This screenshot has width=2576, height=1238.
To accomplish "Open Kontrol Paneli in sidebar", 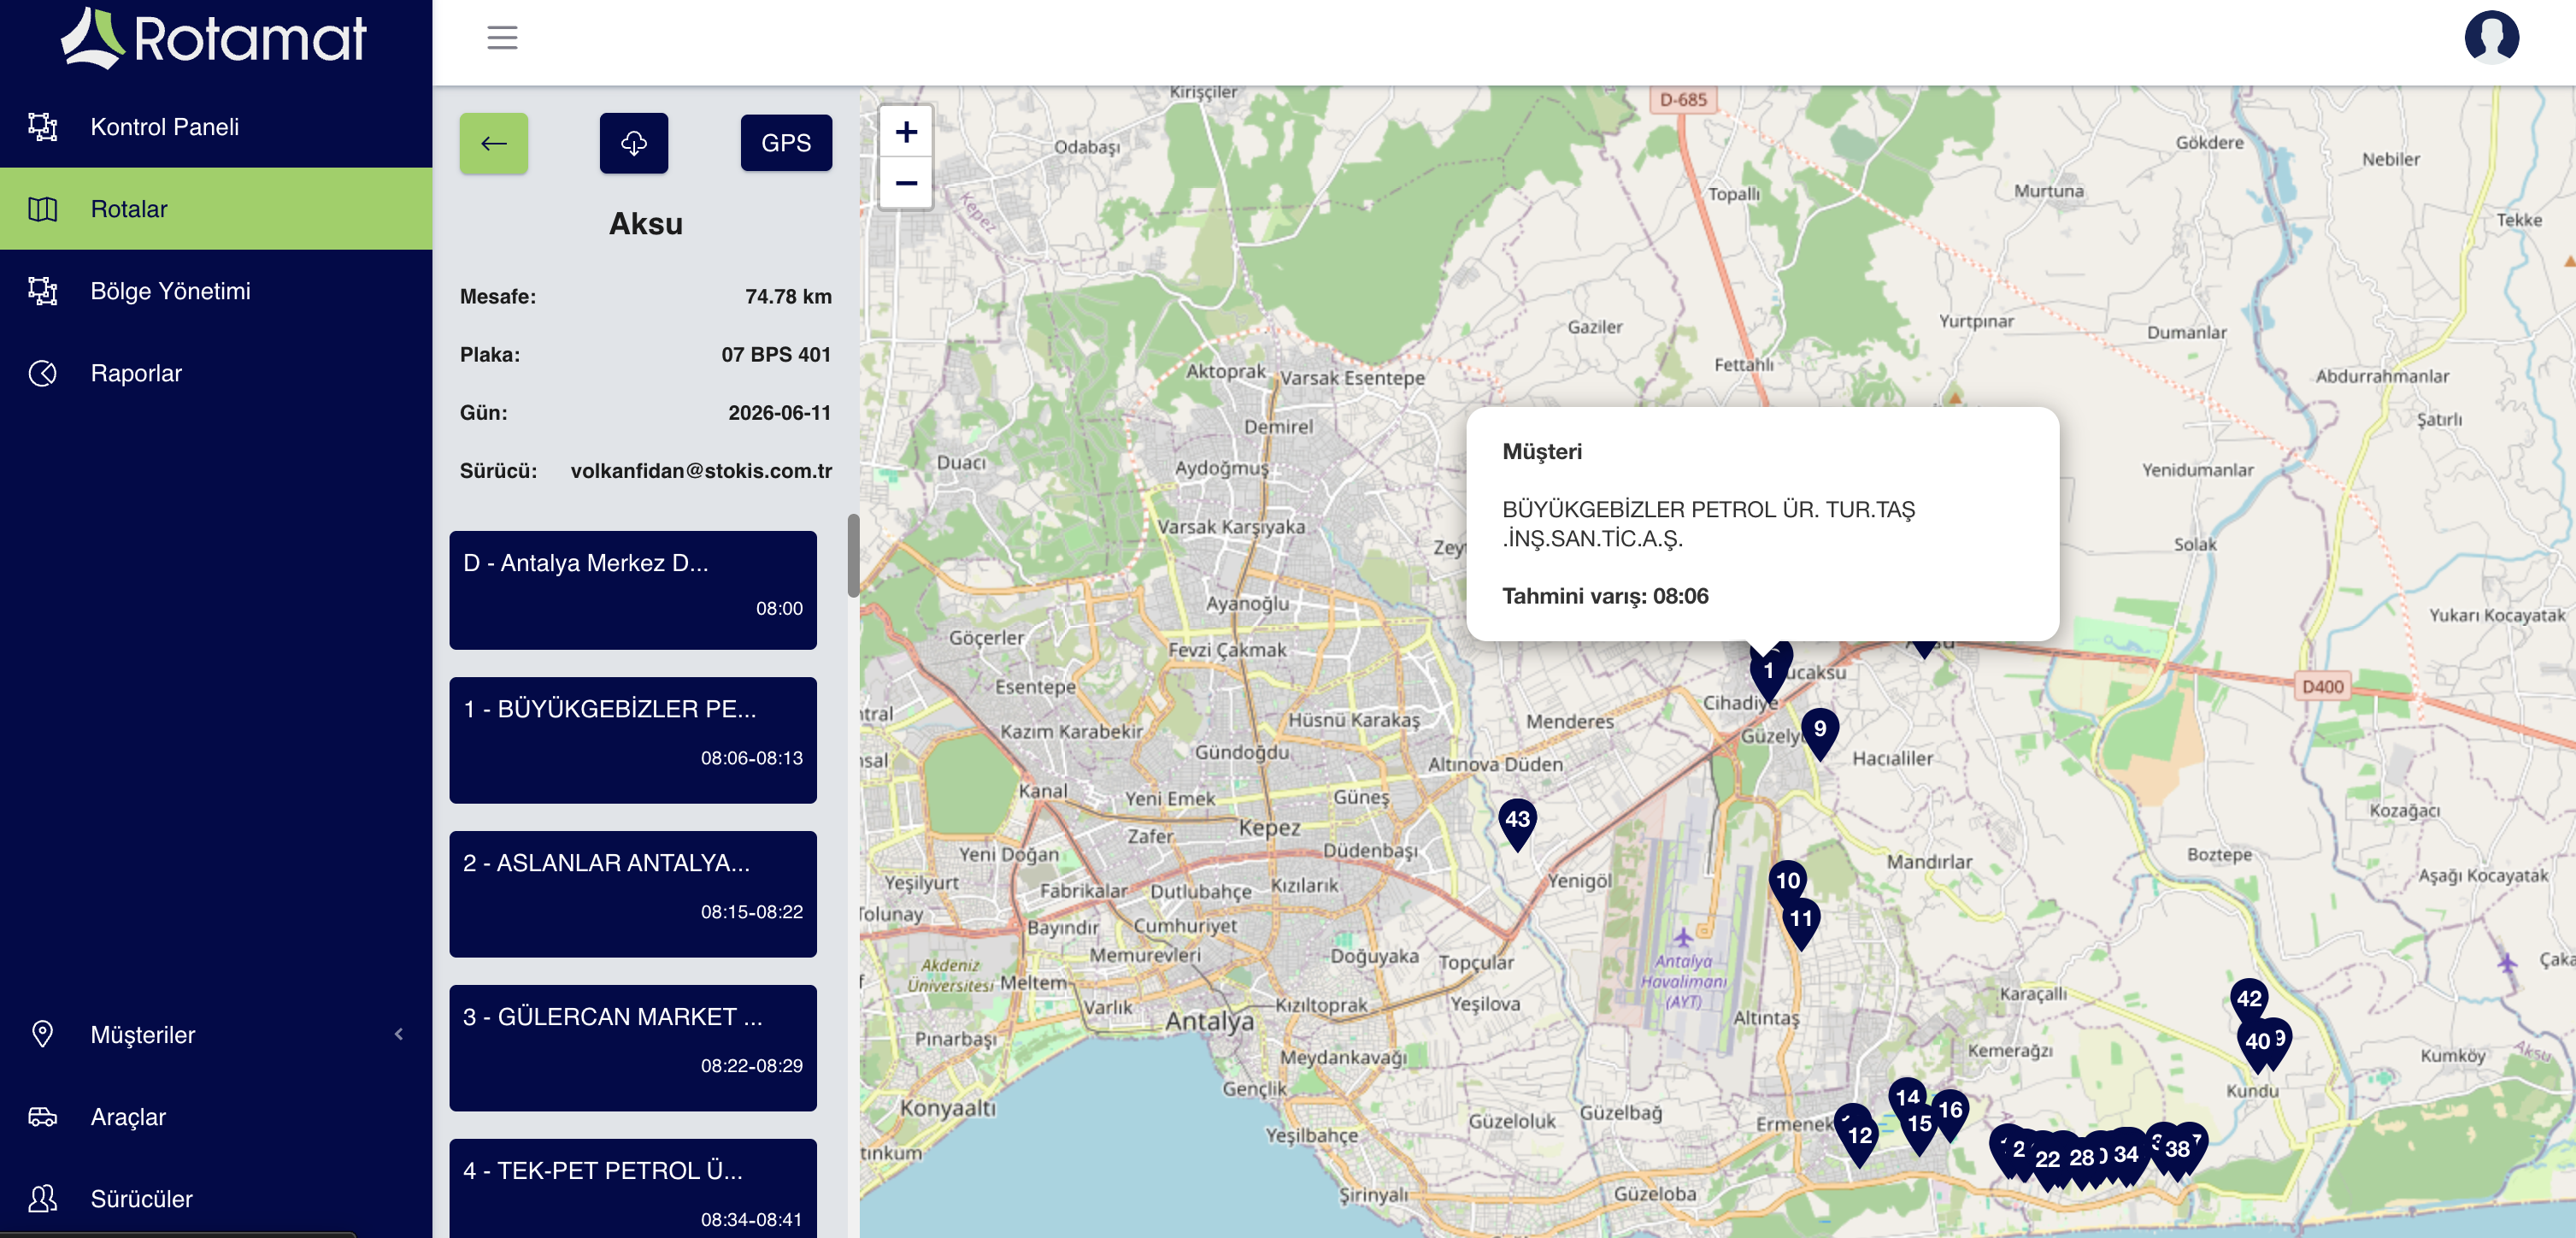I will click(216, 127).
